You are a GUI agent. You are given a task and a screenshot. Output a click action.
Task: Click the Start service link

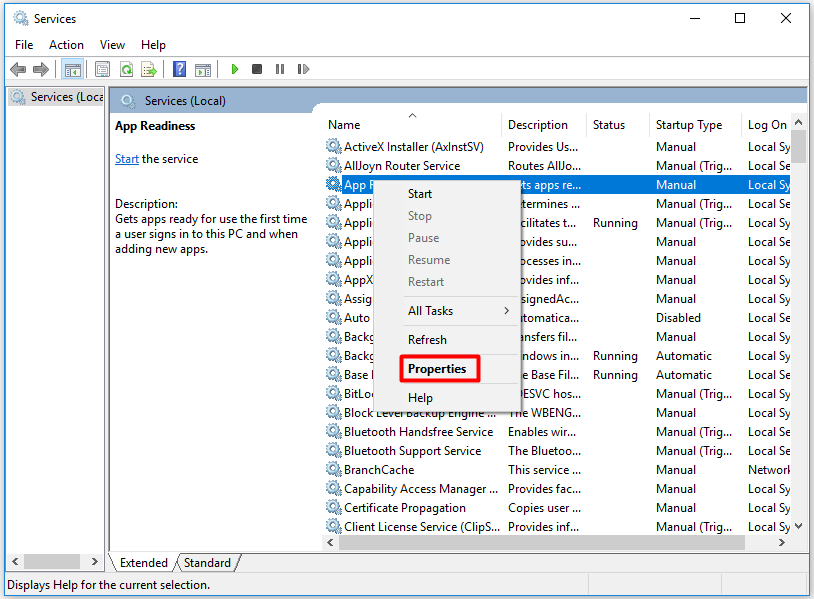[127, 159]
